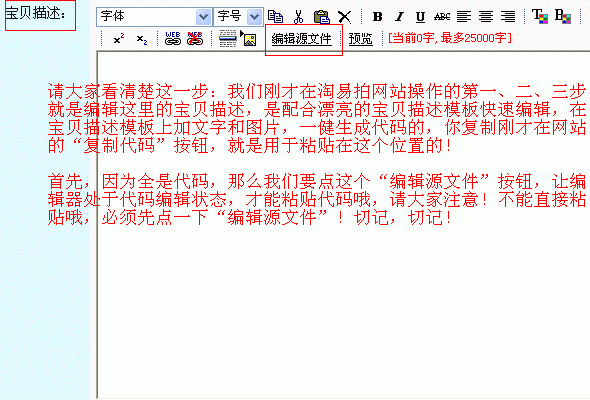Toggle Bold formatting
Screen dimensions: 590x400
[x=377, y=17]
